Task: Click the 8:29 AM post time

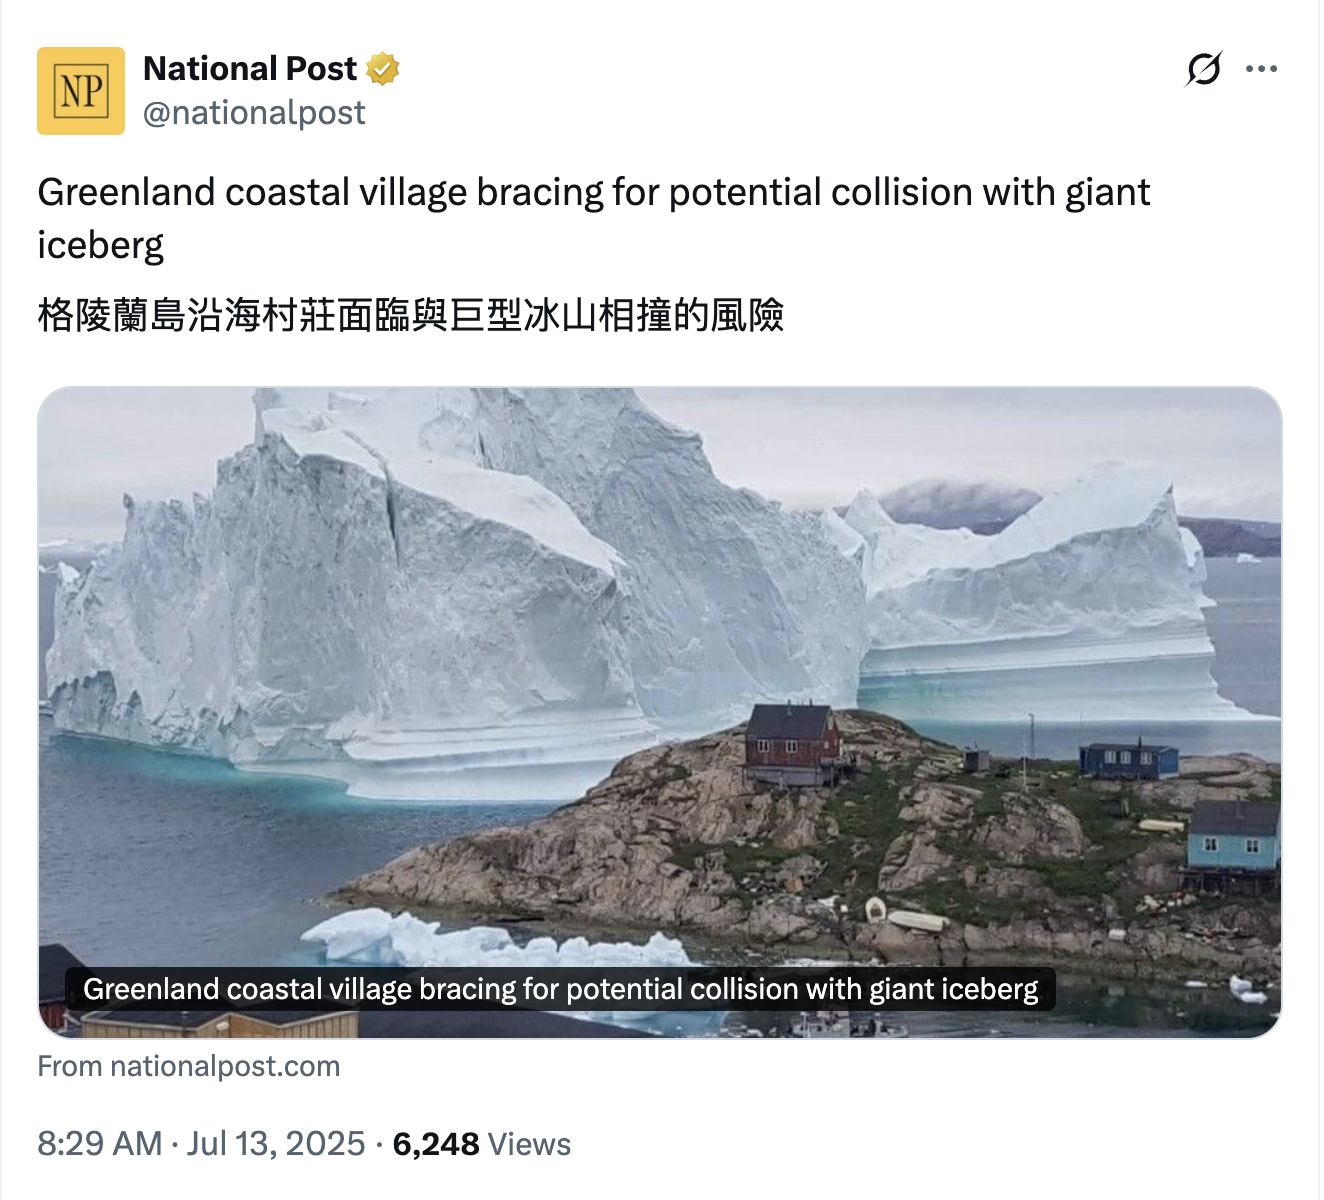Action: [x=99, y=1143]
